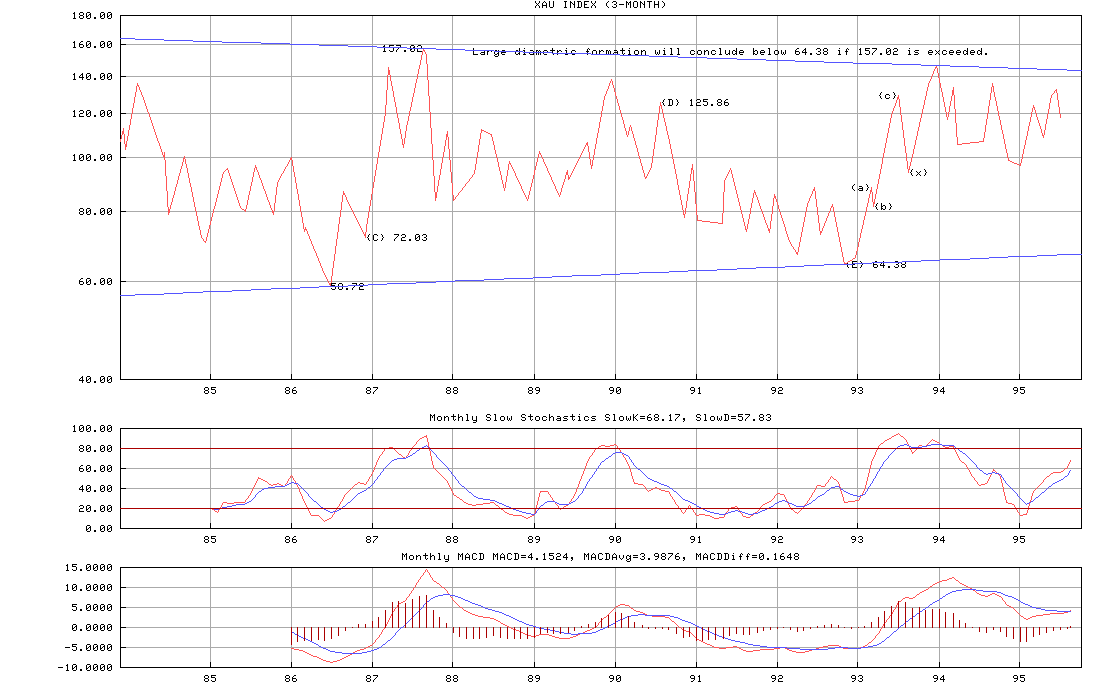Select the (C) 72.03 wave label
The image size is (1104, 696).
[x=397, y=238]
